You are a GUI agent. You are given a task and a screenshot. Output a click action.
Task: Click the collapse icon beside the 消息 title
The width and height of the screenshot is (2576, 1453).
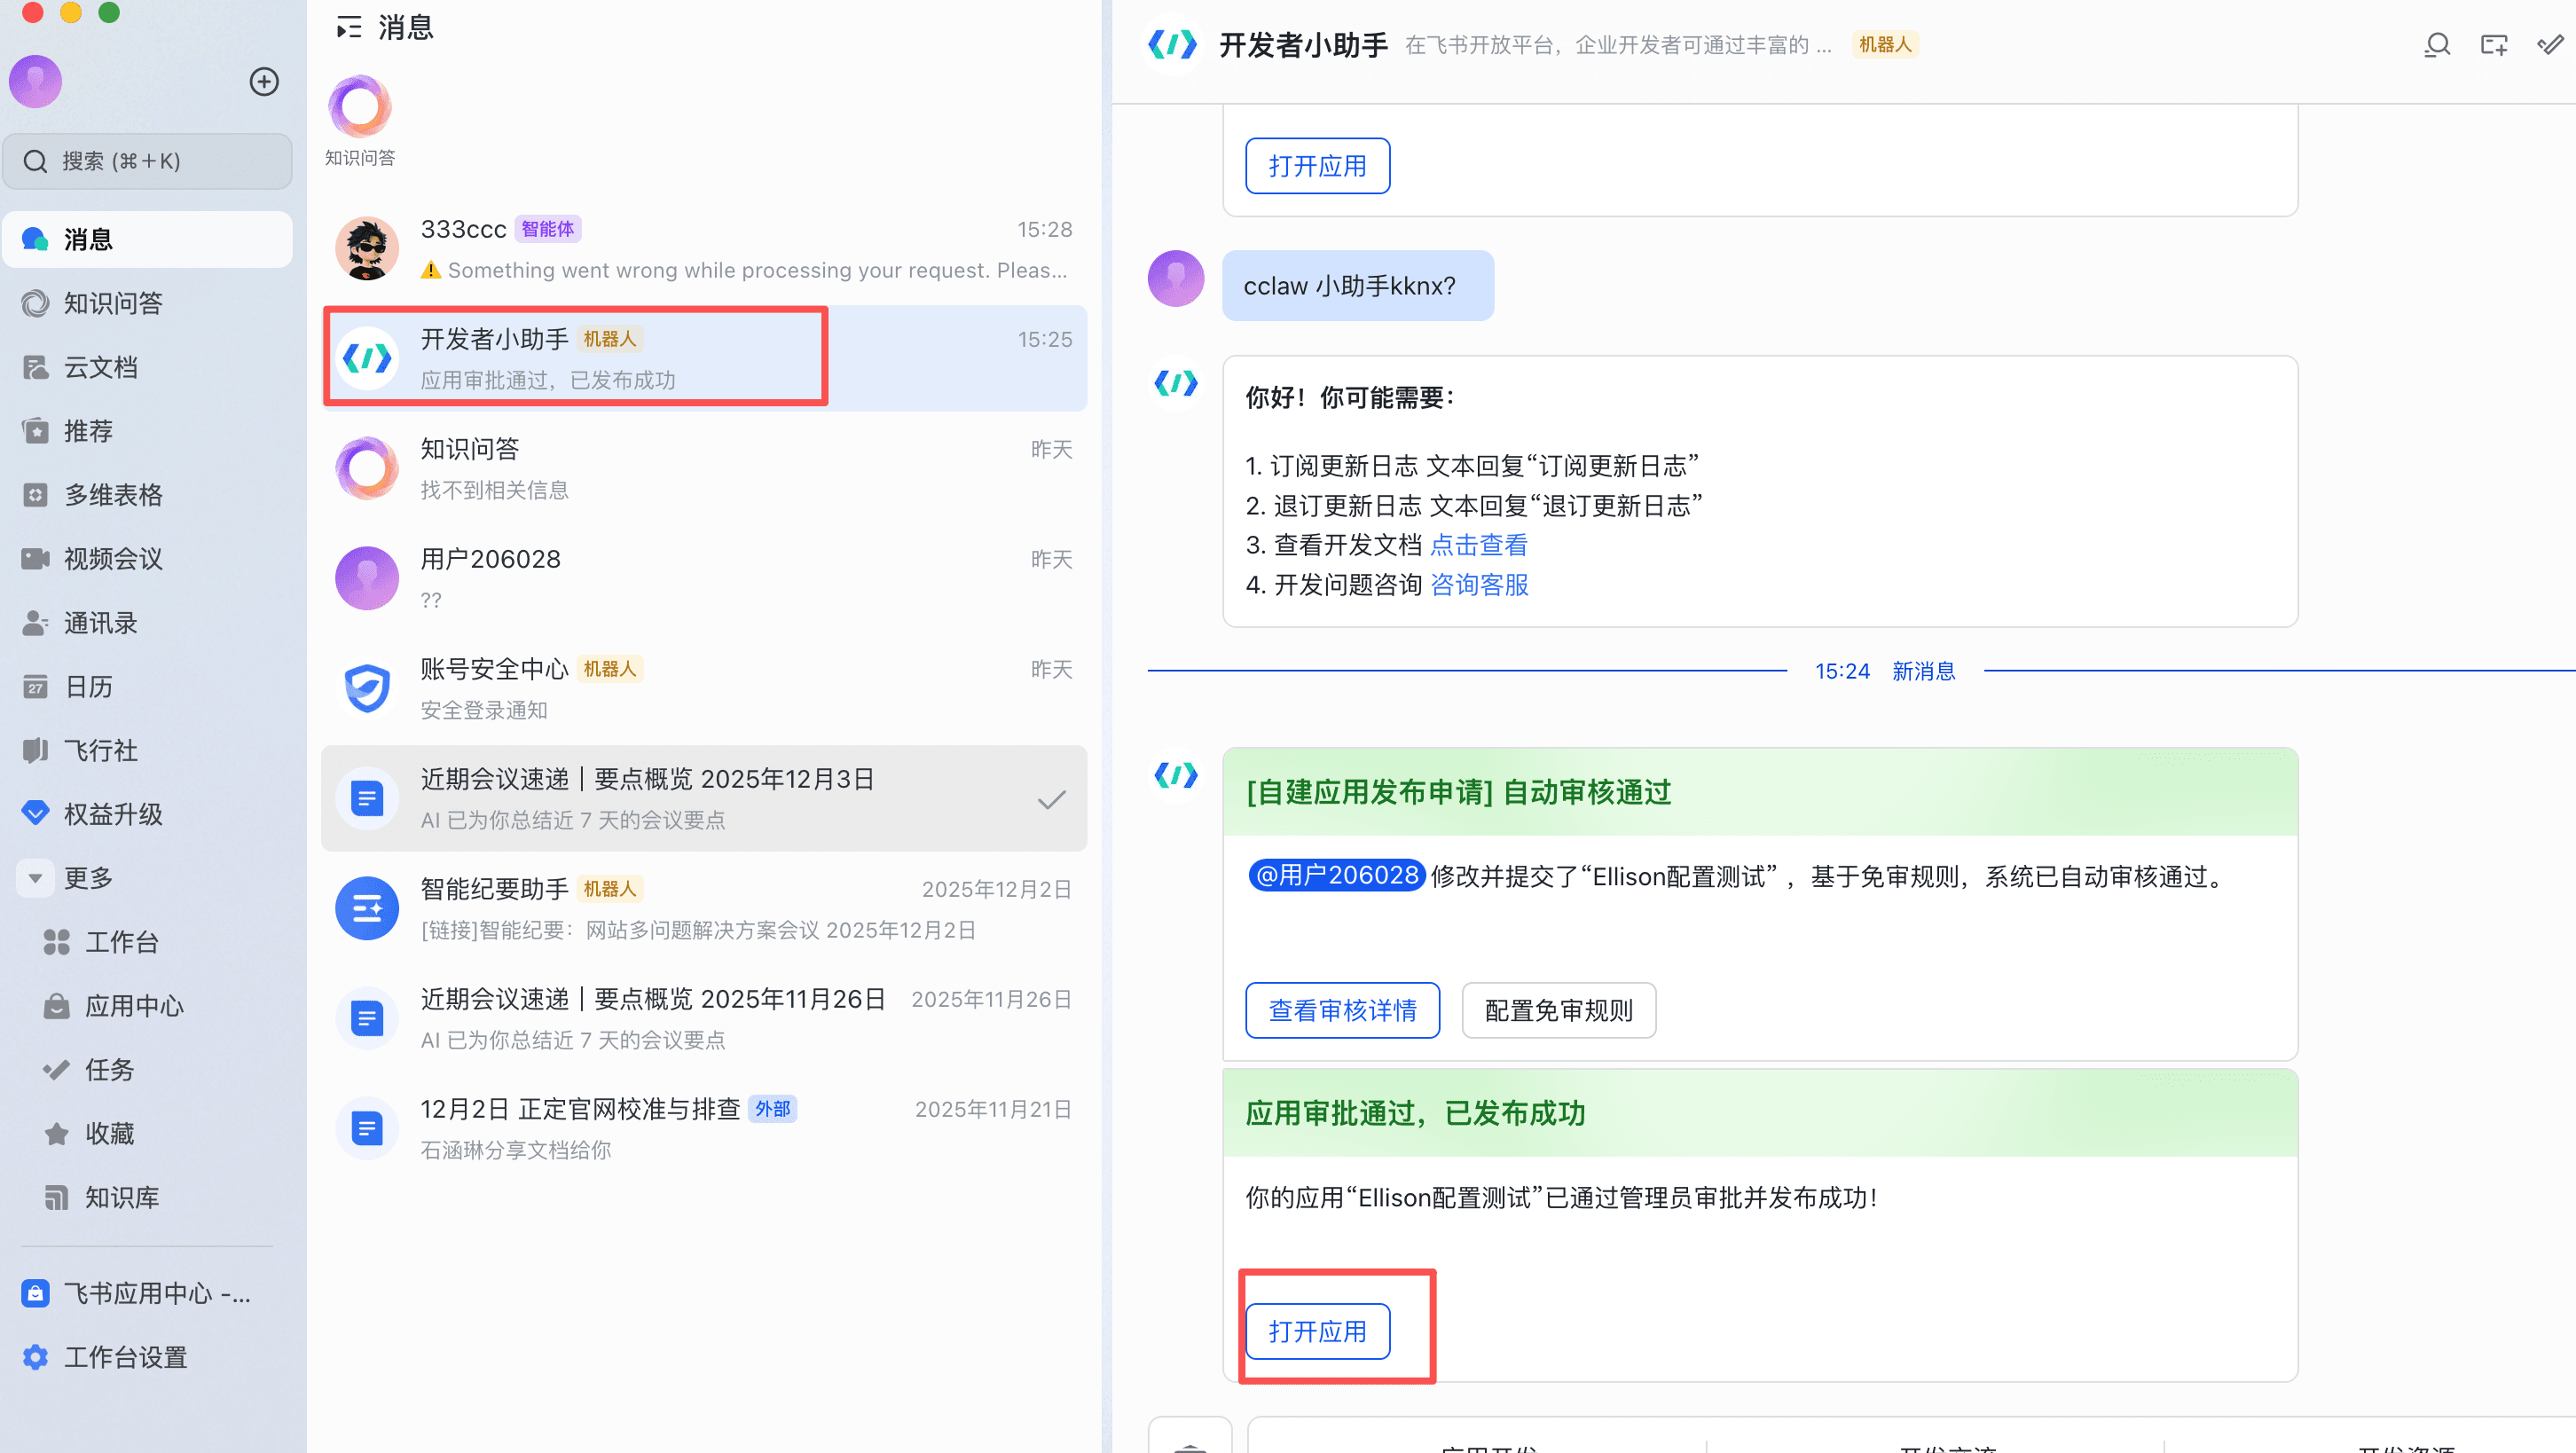pos(349,27)
